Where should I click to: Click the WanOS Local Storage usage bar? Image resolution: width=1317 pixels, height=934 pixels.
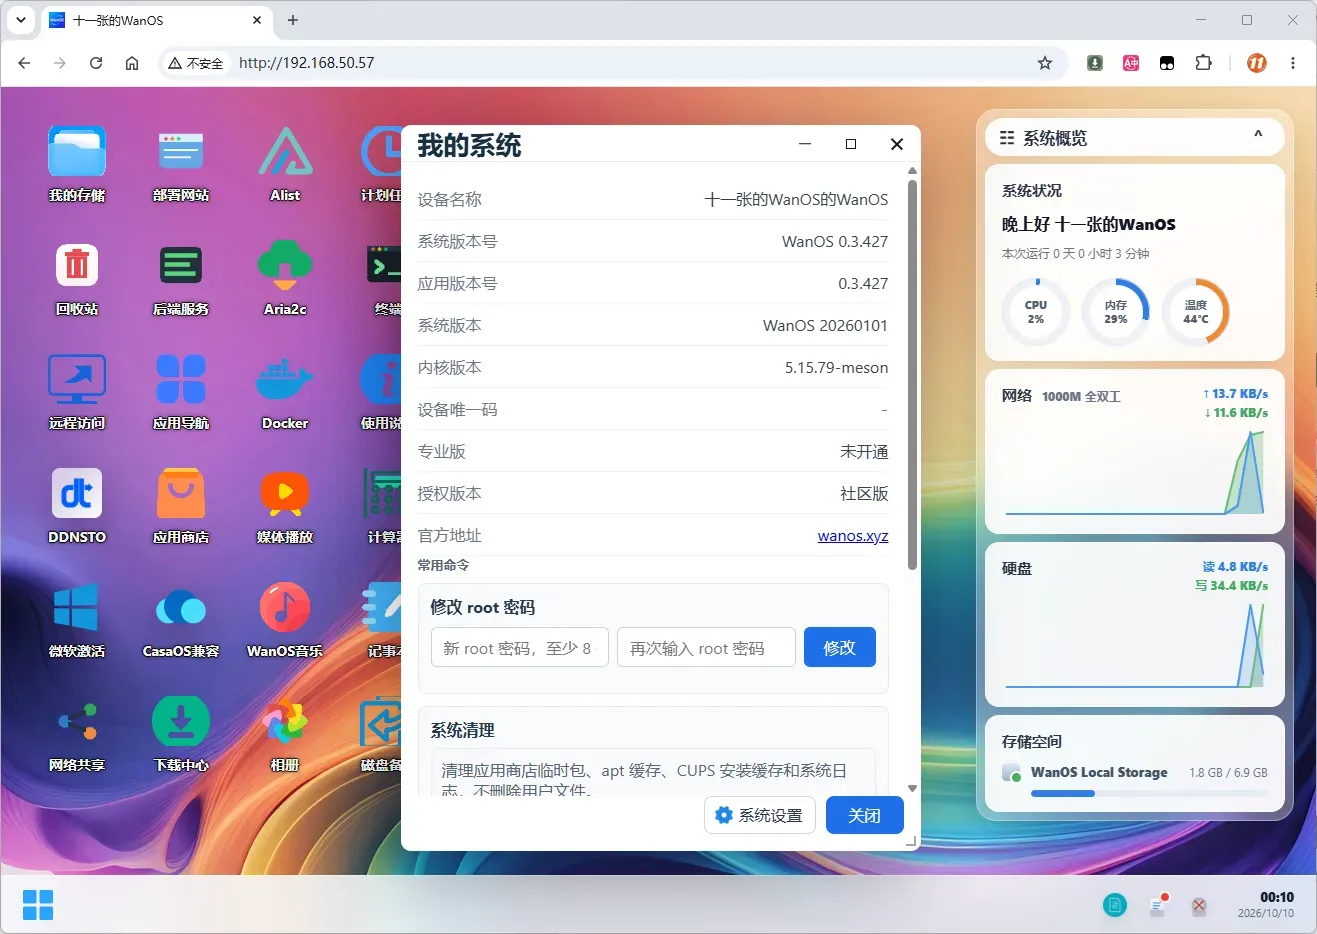click(x=1149, y=794)
